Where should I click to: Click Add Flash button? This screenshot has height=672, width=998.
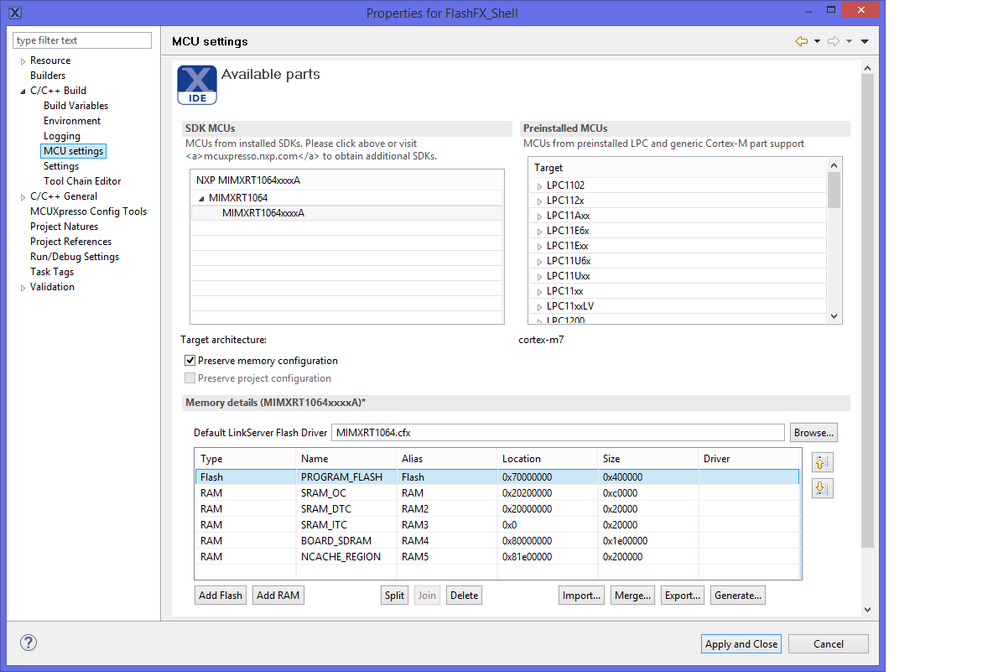[x=220, y=595]
